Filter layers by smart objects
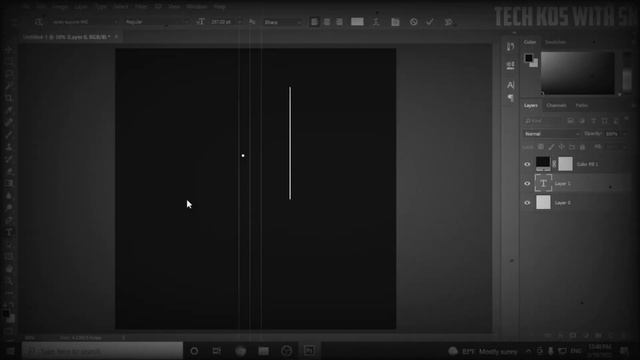Screen dimensions: 640x360 (616, 121)
